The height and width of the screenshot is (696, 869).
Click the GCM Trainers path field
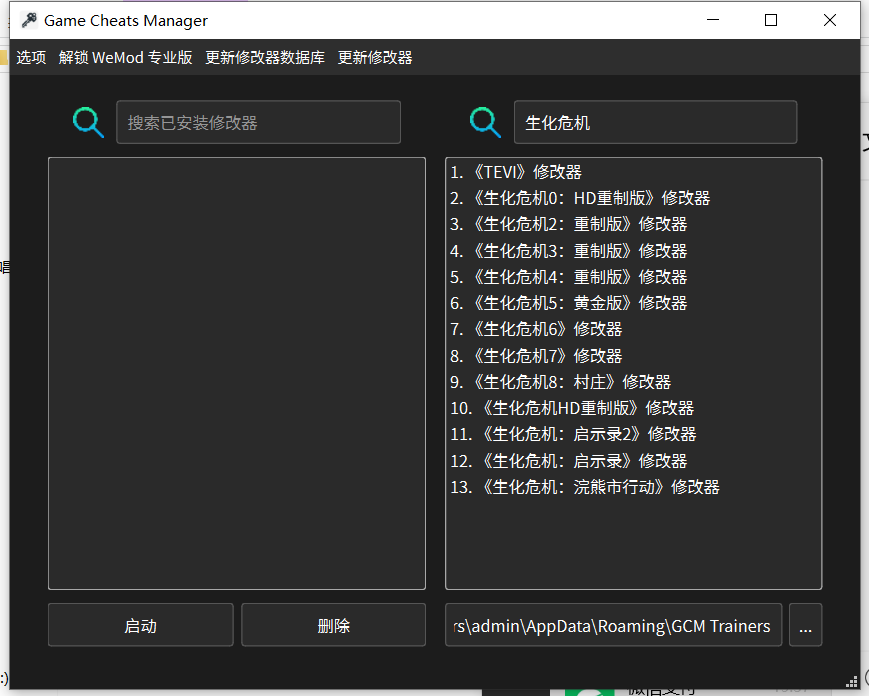(613, 624)
